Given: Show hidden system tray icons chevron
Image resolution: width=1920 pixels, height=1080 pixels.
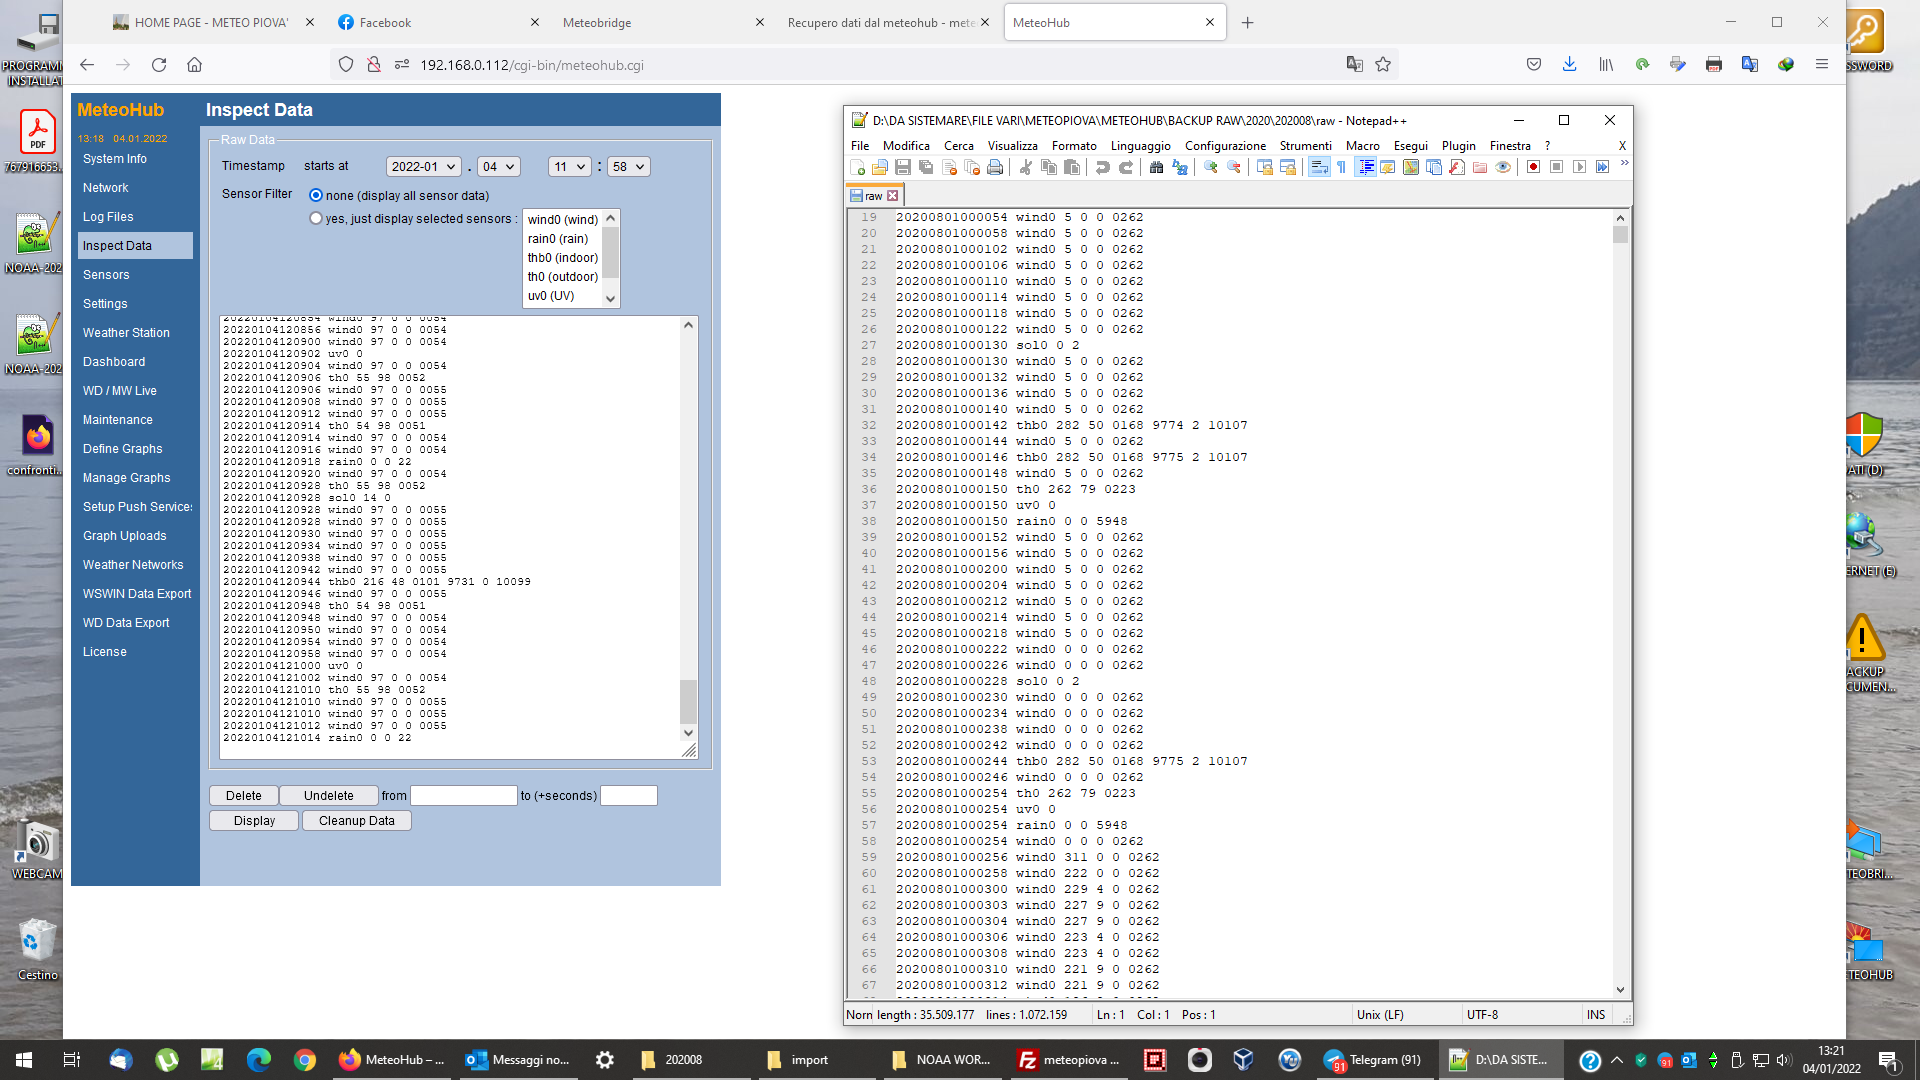Looking at the screenshot, I should click(1617, 1060).
